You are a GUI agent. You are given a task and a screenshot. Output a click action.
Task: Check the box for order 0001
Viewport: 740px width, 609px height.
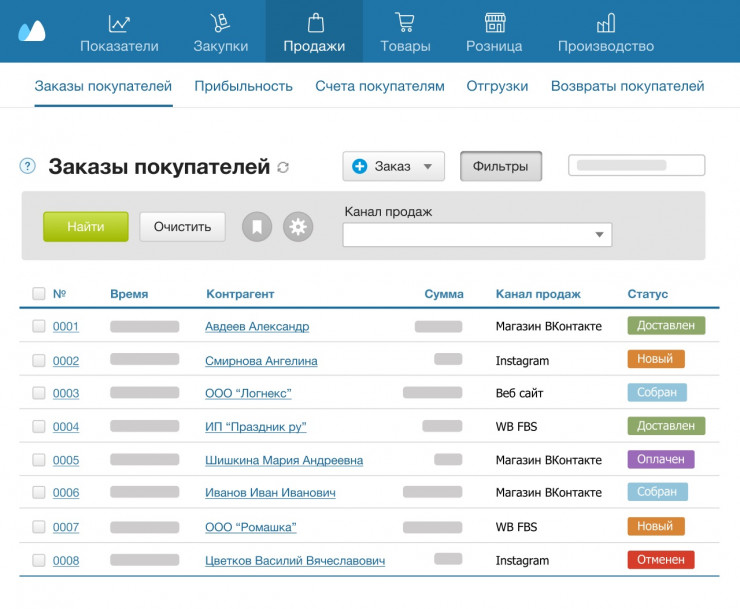coord(39,326)
